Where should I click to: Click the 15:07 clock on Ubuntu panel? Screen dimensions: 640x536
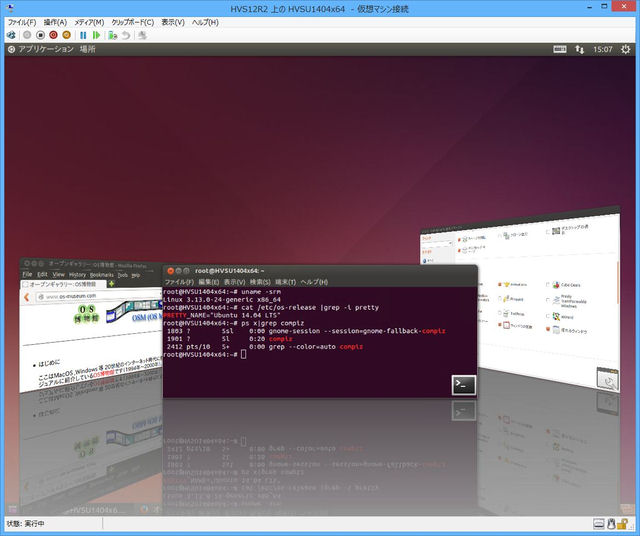pyautogui.click(x=604, y=48)
